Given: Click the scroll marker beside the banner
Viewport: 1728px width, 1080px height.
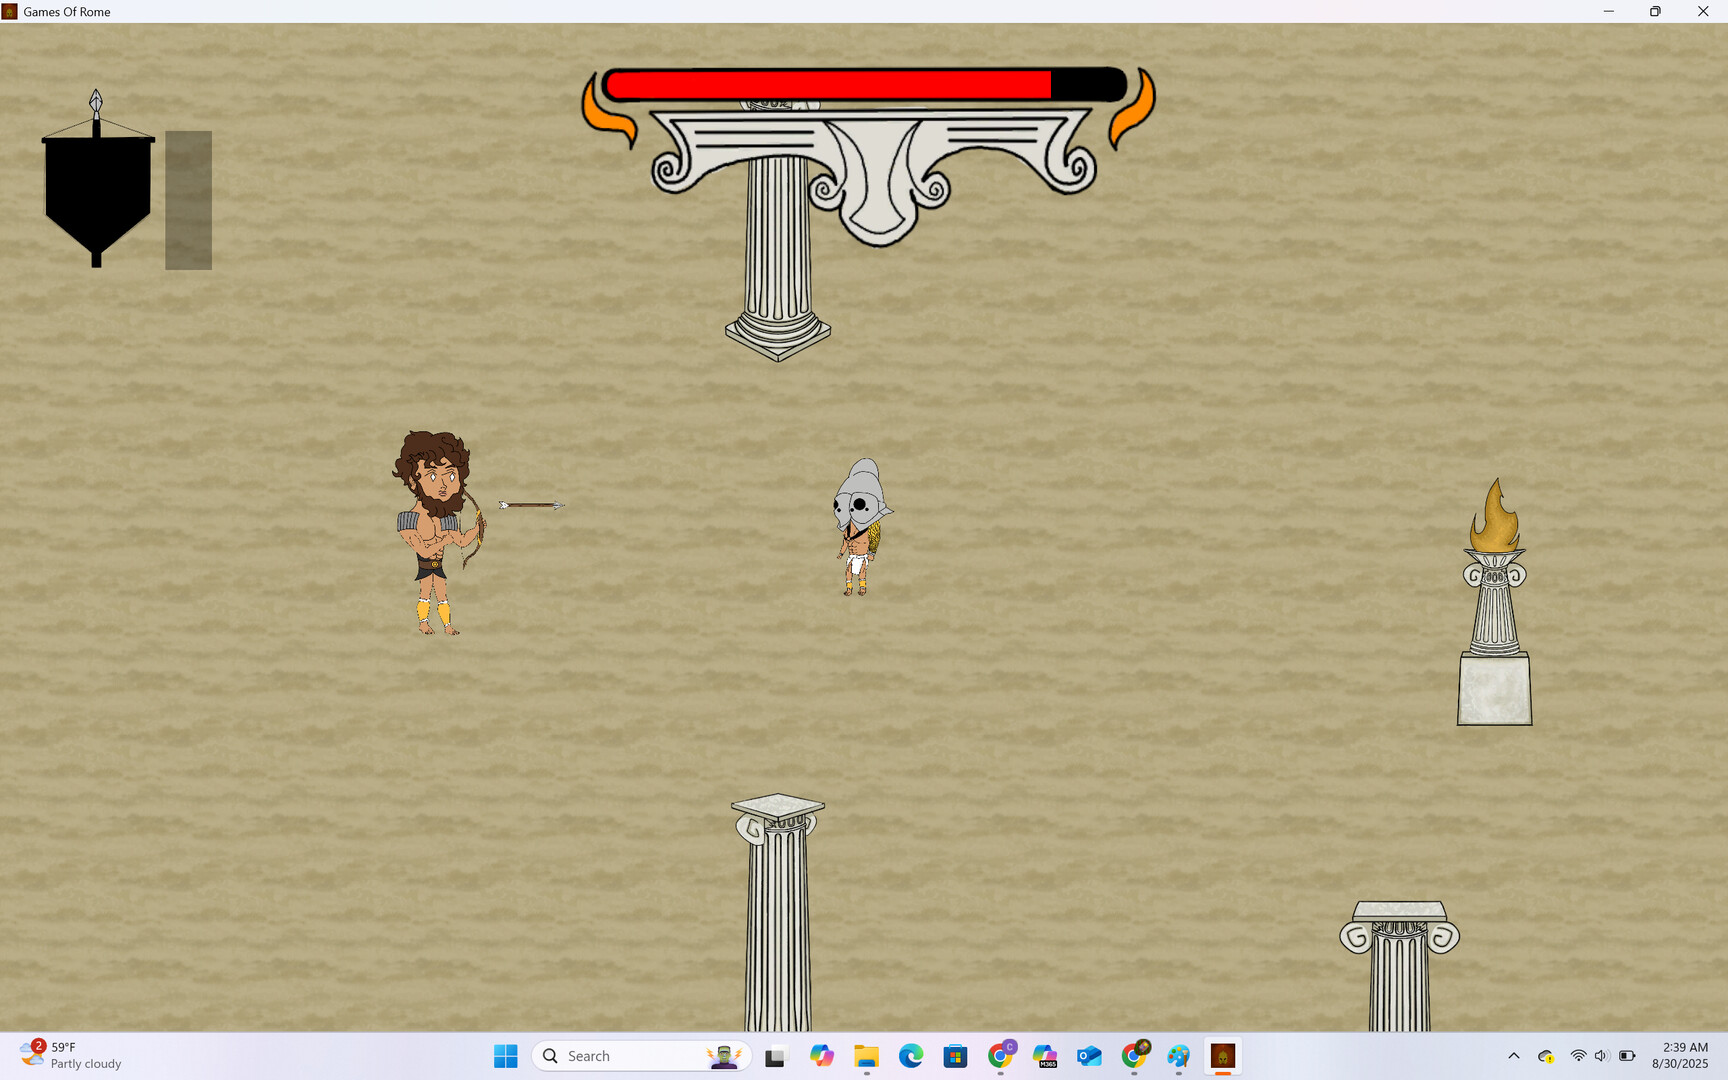Looking at the screenshot, I should (188, 200).
